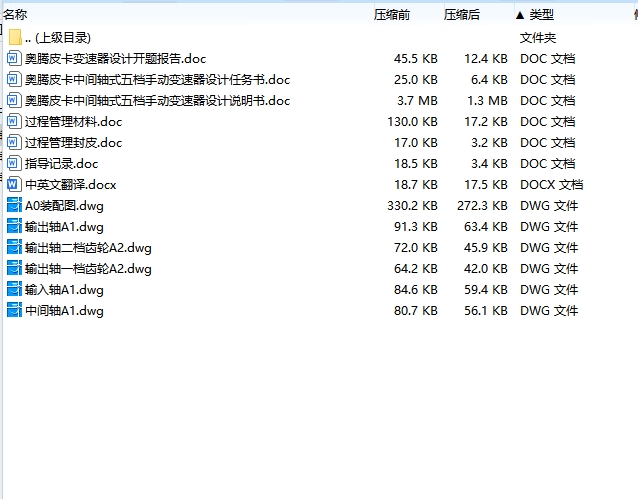Screen dimensions: 638x499
Task: Click the 17.5 KB compressed size value
Action: pyautogui.click(x=486, y=185)
